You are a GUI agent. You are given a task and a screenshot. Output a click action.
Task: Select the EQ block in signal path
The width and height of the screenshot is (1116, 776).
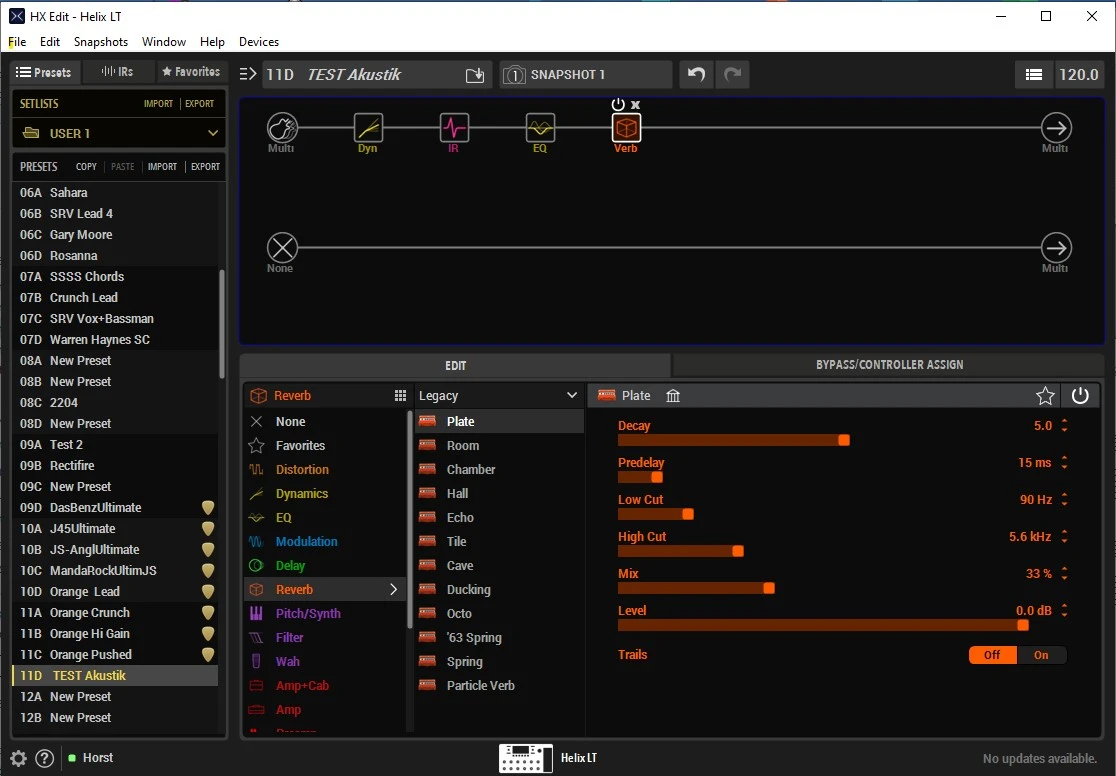[540, 128]
